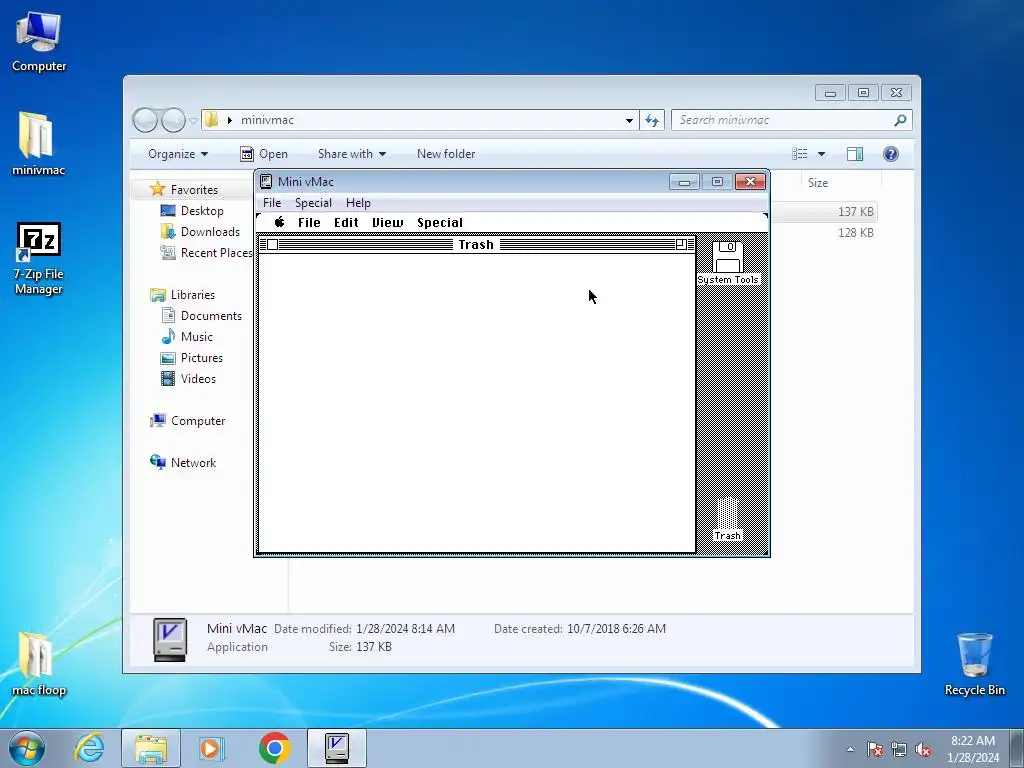This screenshot has width=1024, height=768.
Task: Click the Trash window close box
Action: 273,244
